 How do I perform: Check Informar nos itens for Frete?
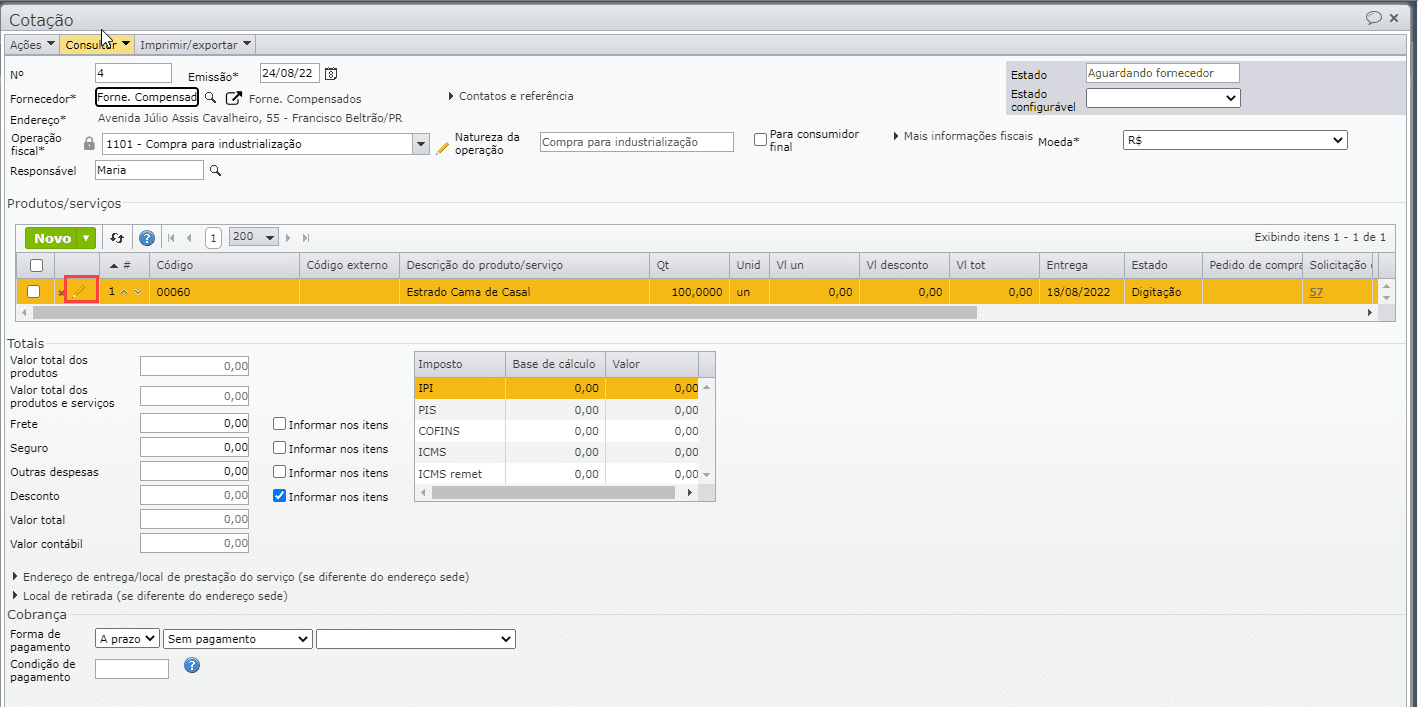click(280, 424)
